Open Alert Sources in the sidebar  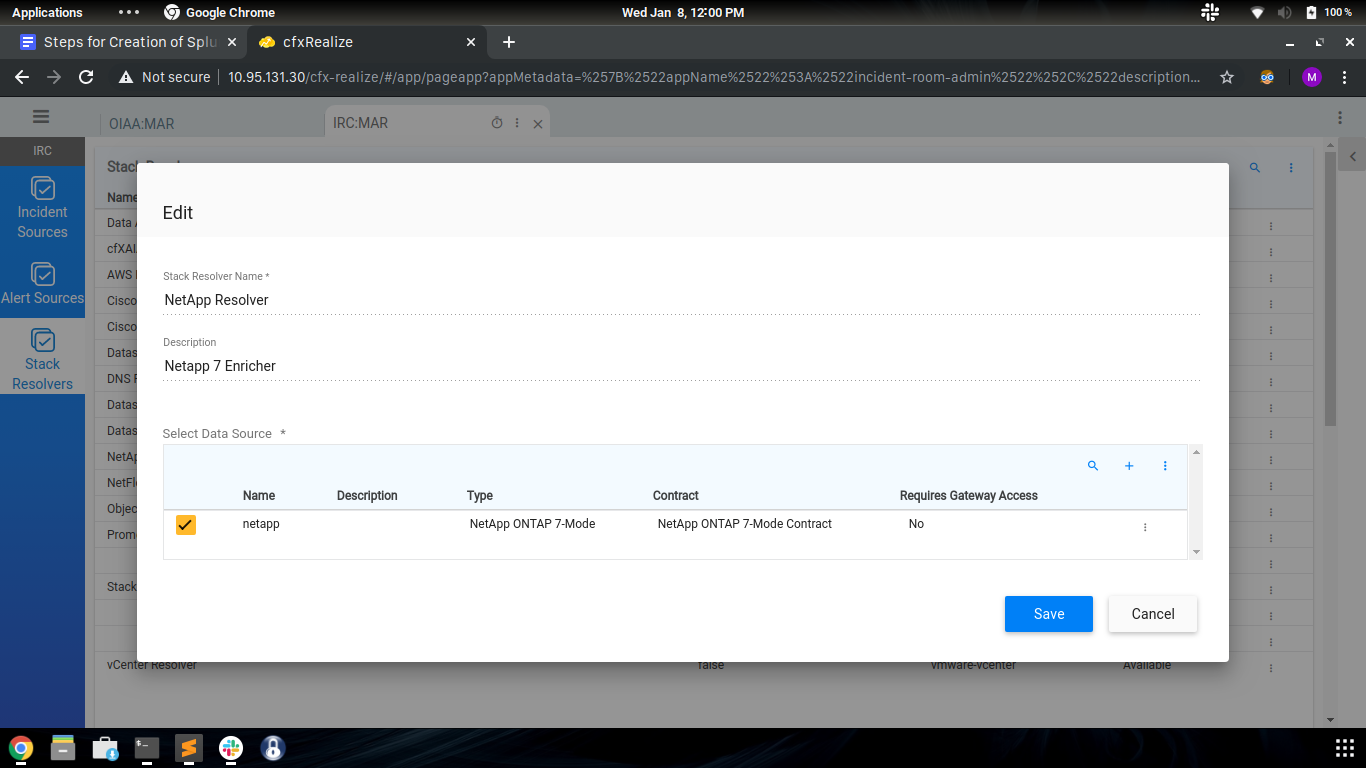[x=42, y=284]
